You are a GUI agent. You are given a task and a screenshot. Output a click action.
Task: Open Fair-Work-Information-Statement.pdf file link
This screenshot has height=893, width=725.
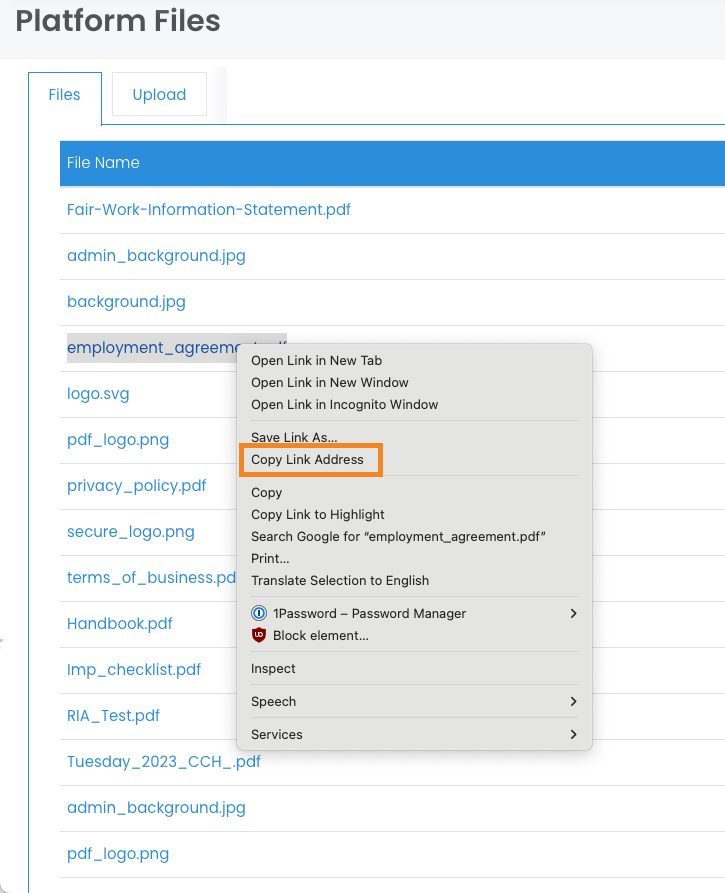[208, 210]
